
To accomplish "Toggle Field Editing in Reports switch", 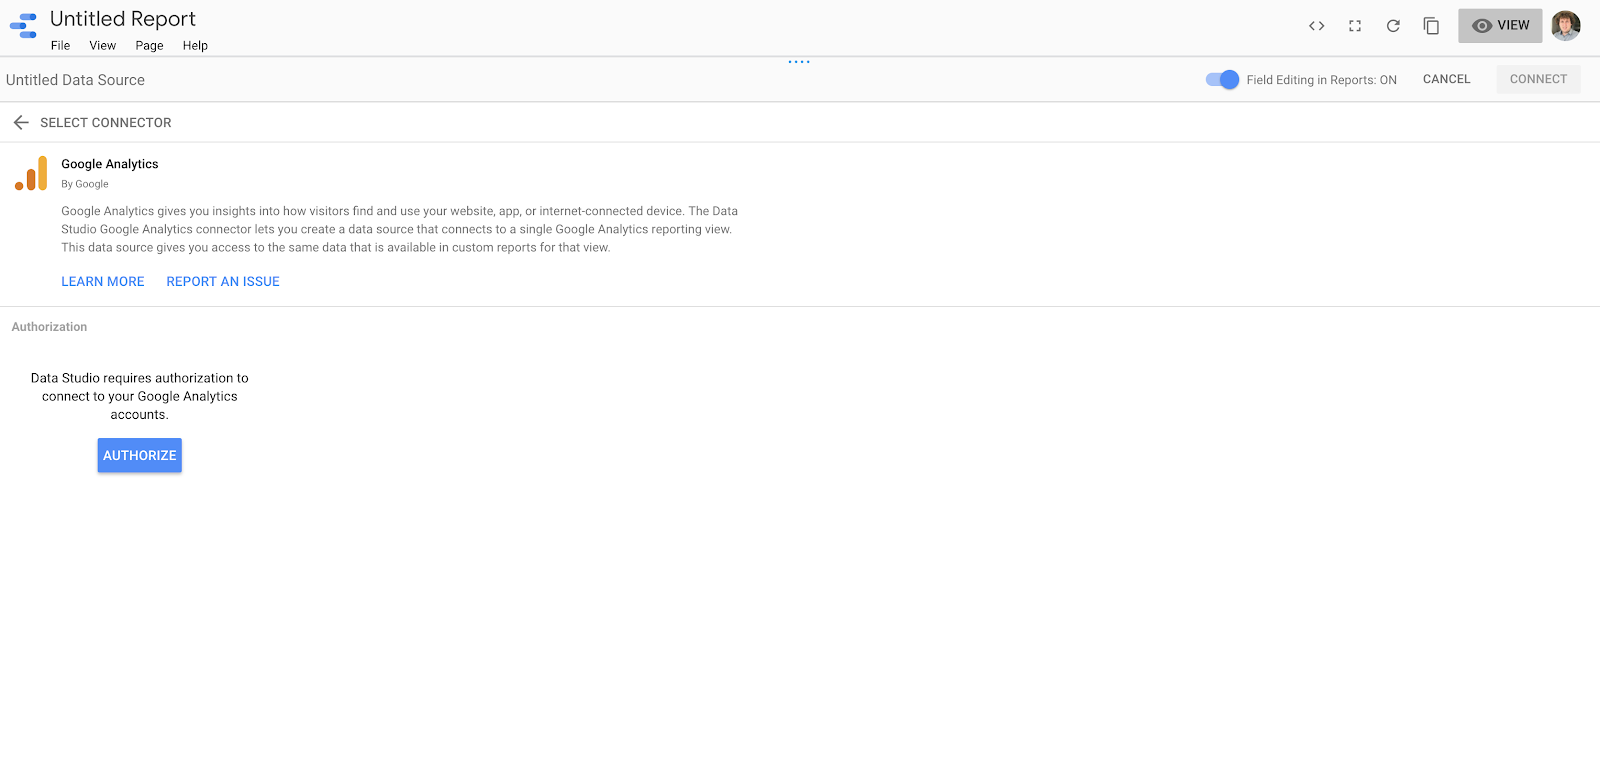I will [x=1222, y=80].
